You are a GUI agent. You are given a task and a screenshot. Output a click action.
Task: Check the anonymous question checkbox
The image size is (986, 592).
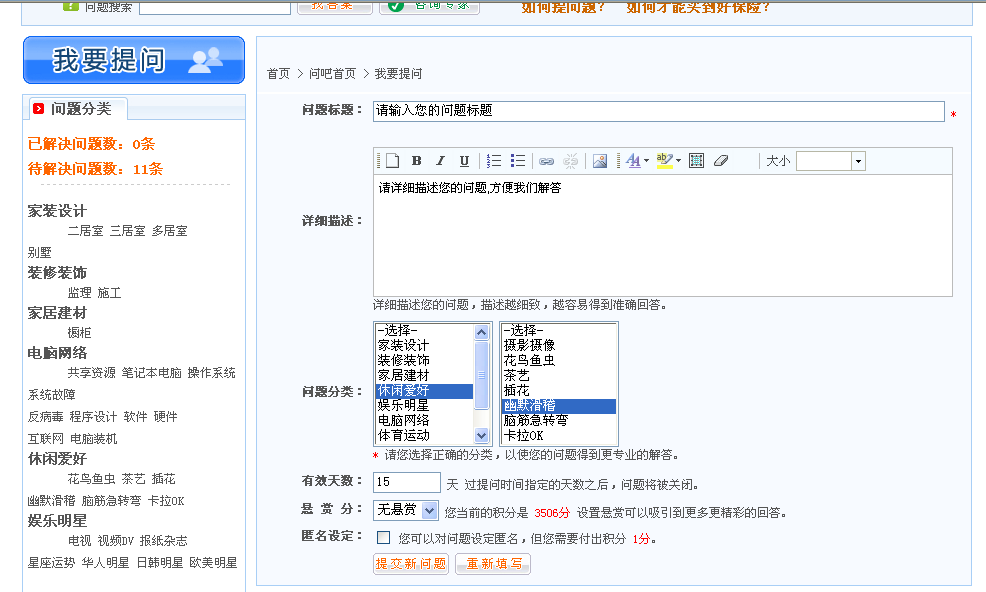(x=384, y=538)
